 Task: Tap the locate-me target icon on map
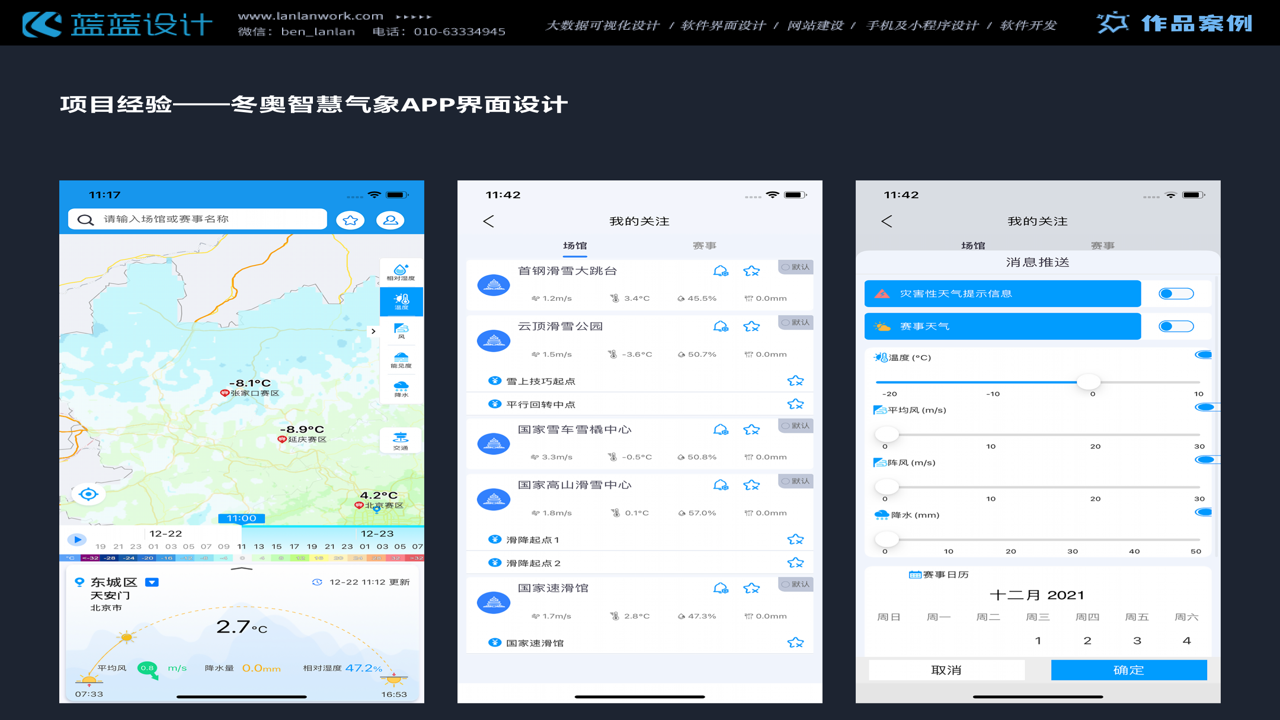pos(88,494)
